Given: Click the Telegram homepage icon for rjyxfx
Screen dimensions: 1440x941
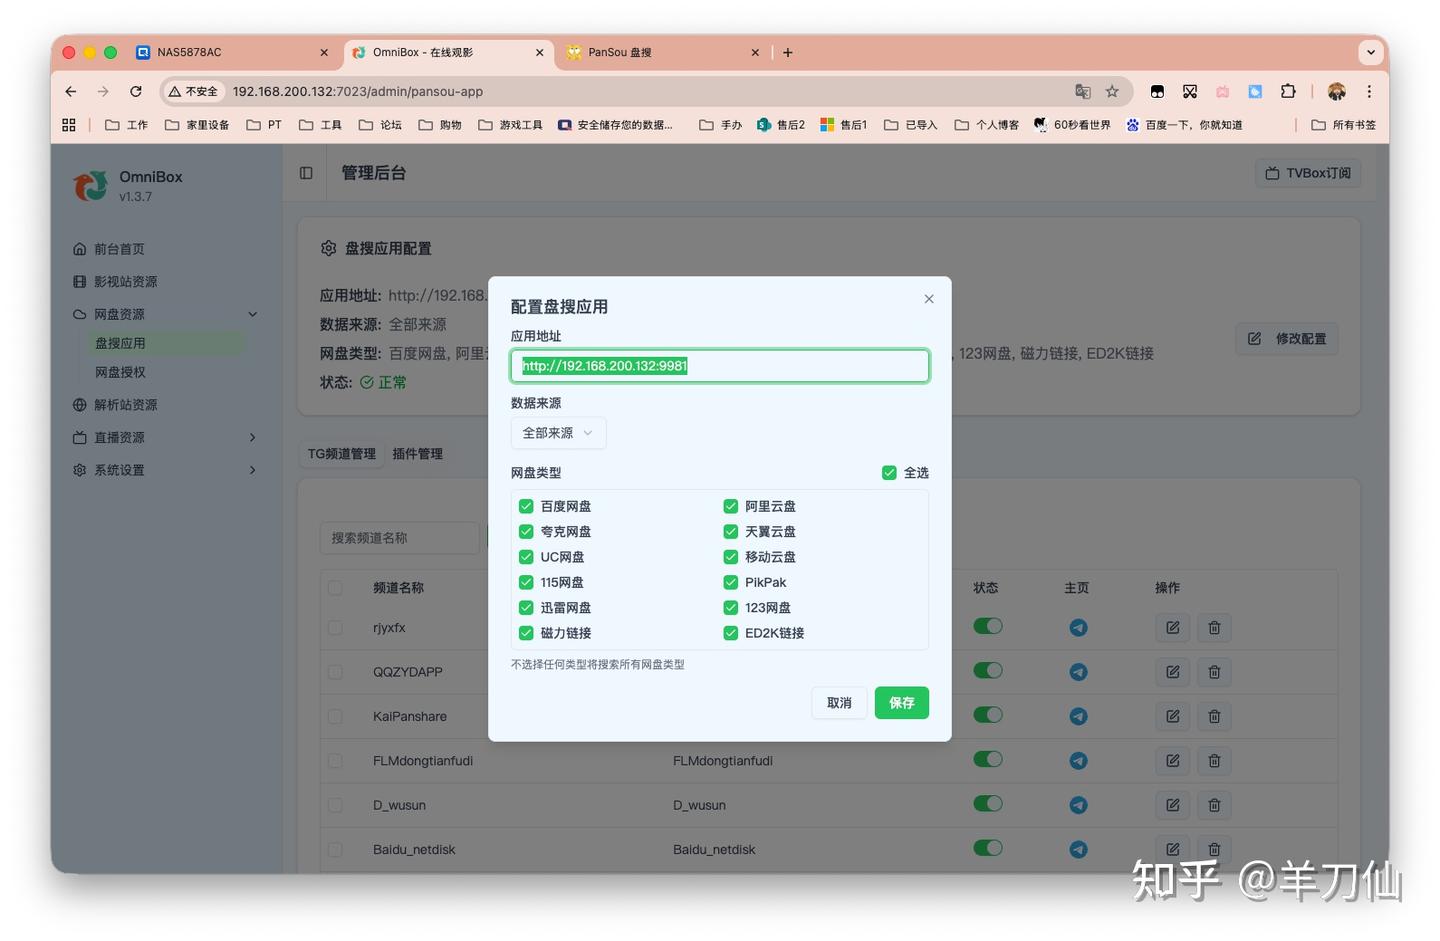Looking at the screenshot, I should (x=1078, y=628).
